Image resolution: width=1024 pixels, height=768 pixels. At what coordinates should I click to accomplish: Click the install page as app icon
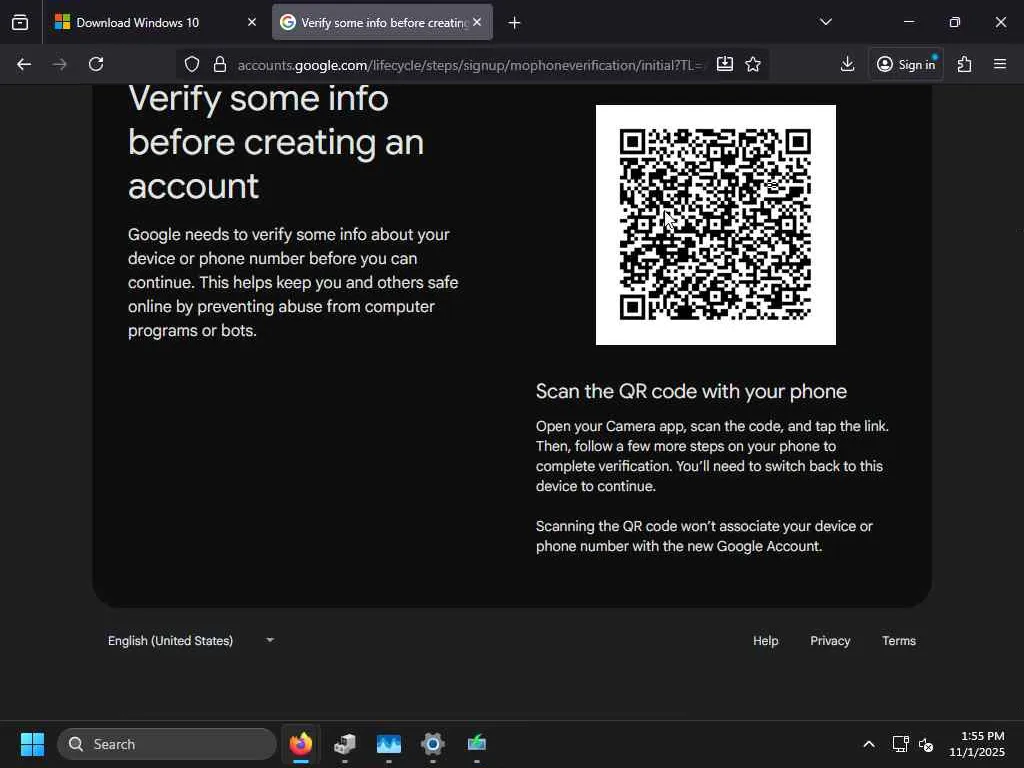click(x=725, y=64)
